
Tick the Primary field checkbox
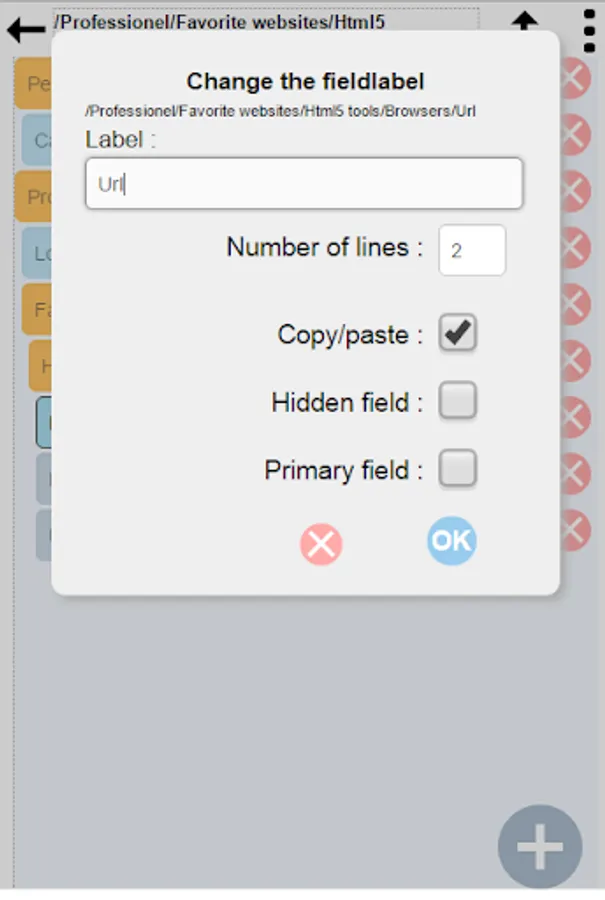[x=458, y=469]
